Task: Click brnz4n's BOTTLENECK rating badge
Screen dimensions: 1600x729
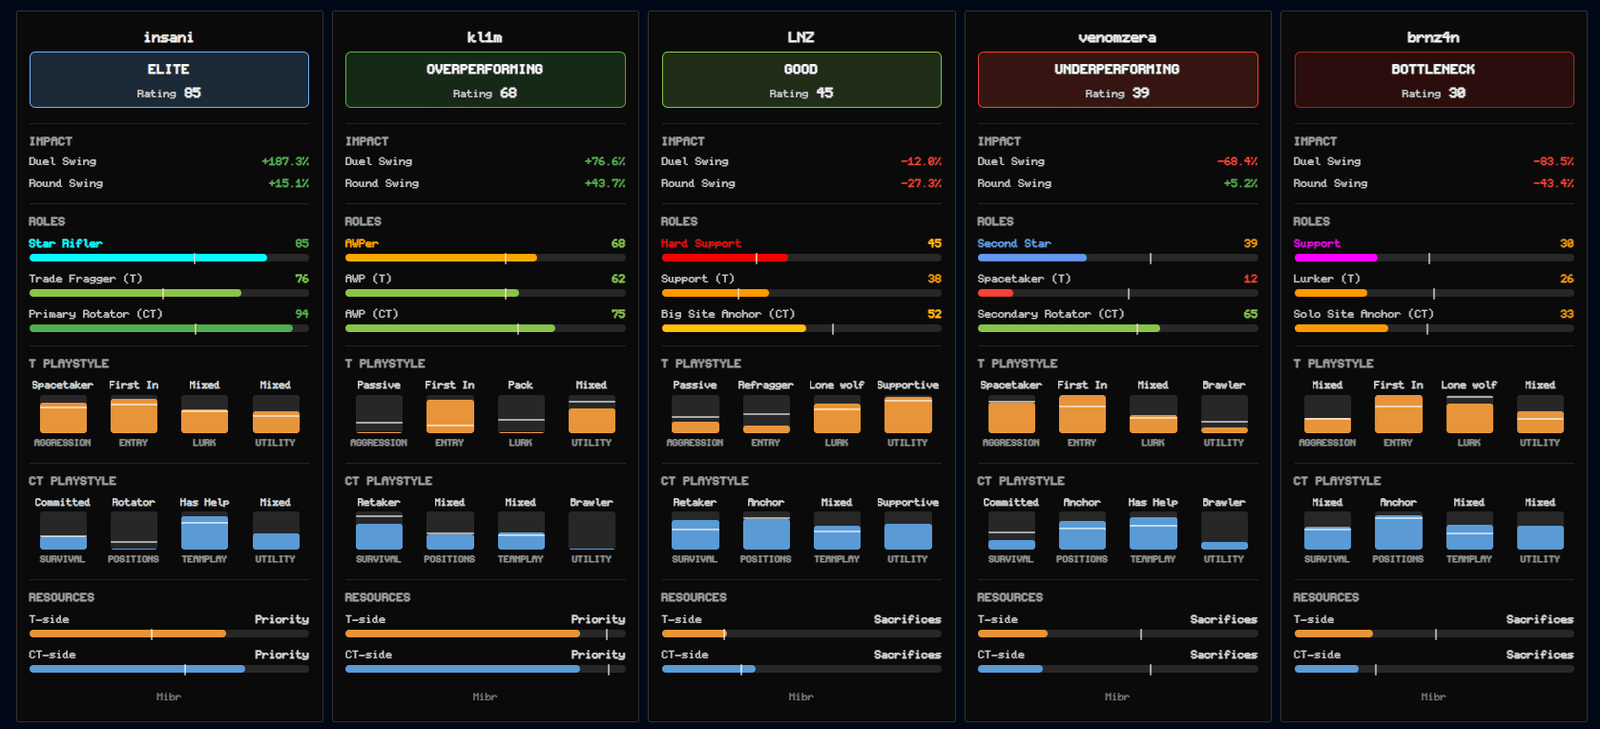Action: coord(1433,80)
